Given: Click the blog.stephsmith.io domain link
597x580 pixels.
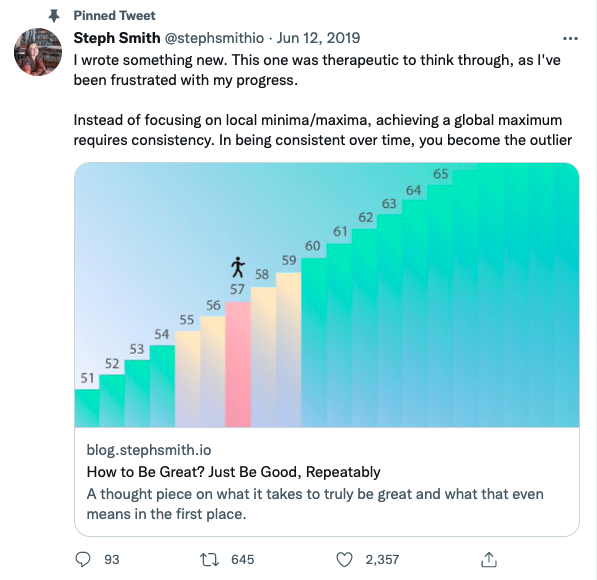Looking at the screenshot, I should coord(149,450).
